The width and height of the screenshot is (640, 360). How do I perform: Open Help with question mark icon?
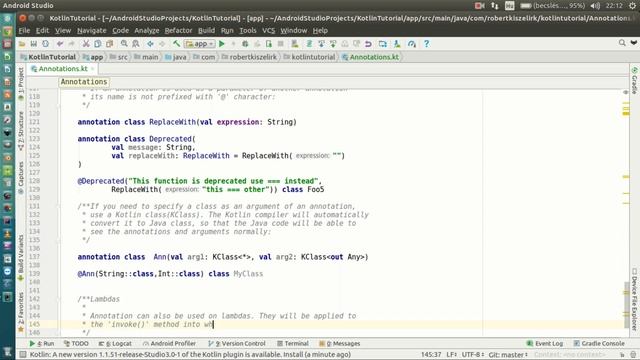[427, 44]
